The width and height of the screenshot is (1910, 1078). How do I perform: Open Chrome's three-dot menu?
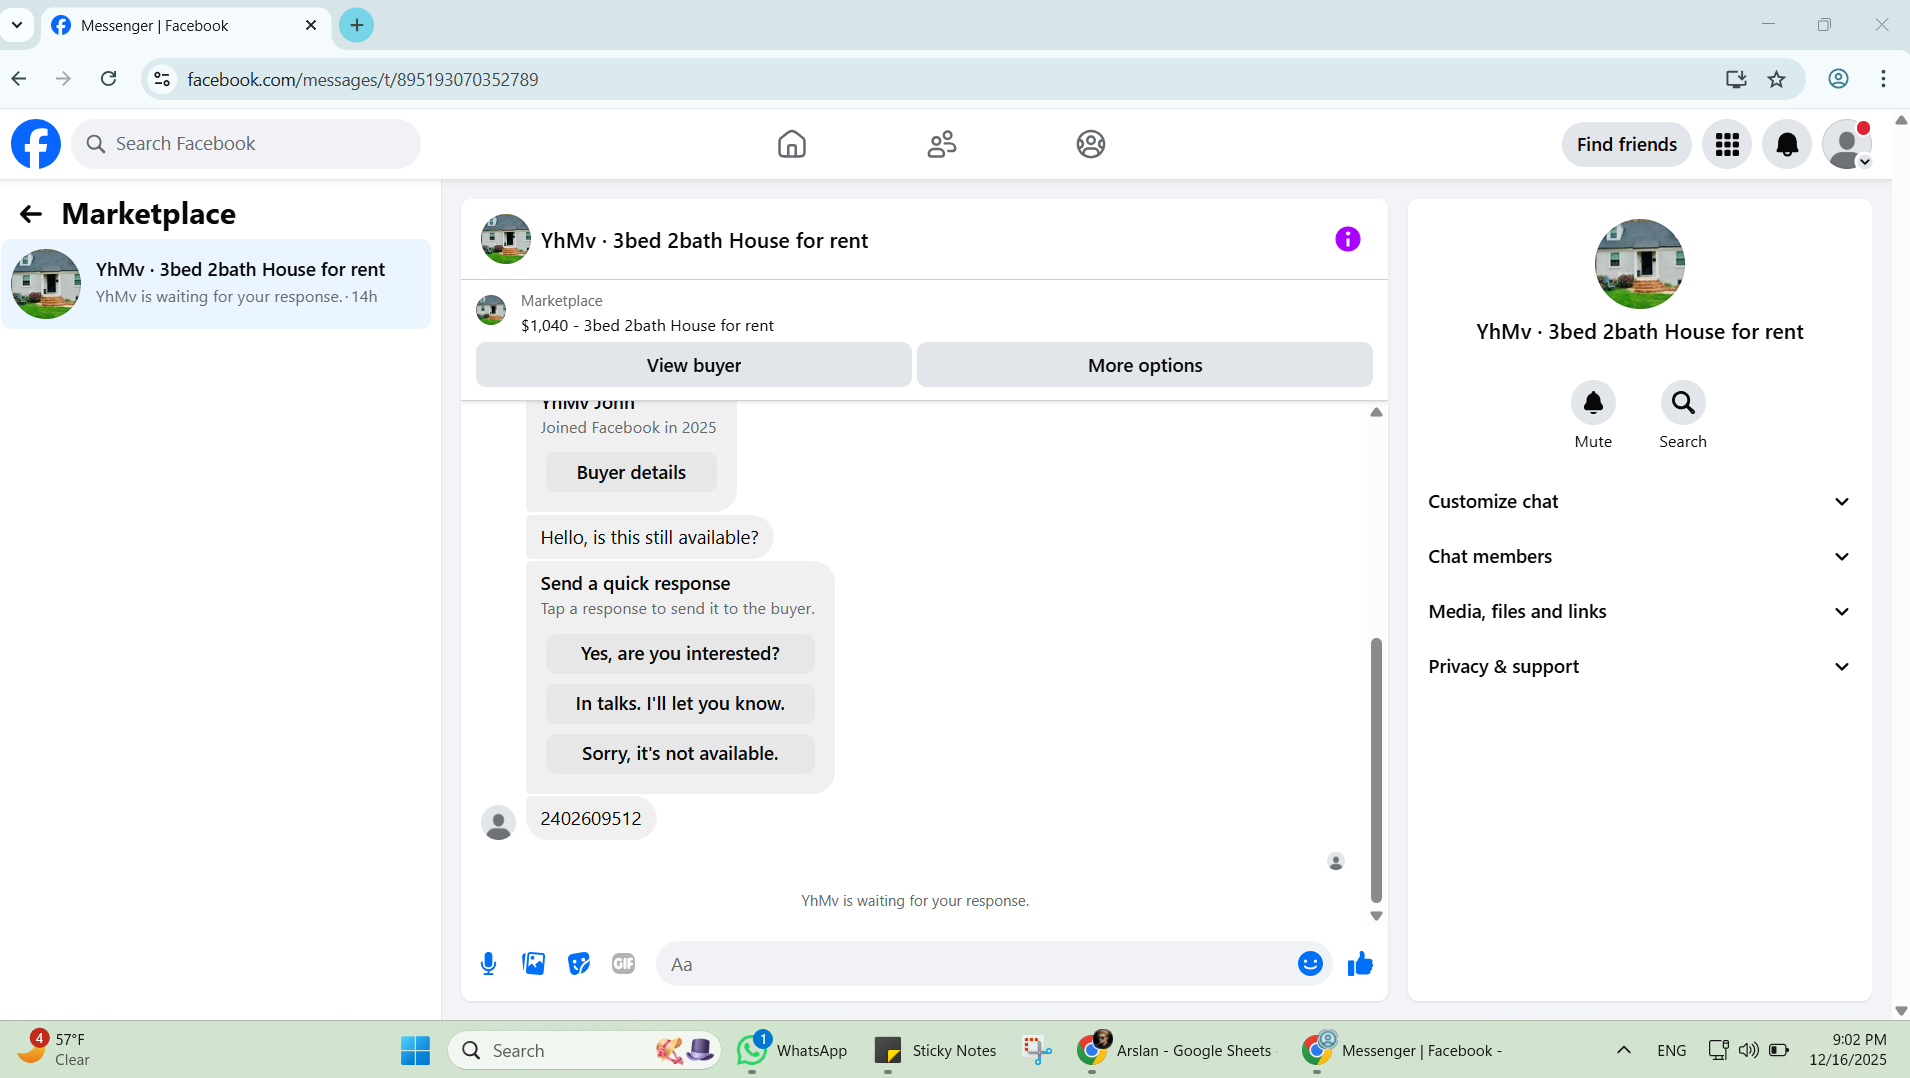pos(1883,79)
